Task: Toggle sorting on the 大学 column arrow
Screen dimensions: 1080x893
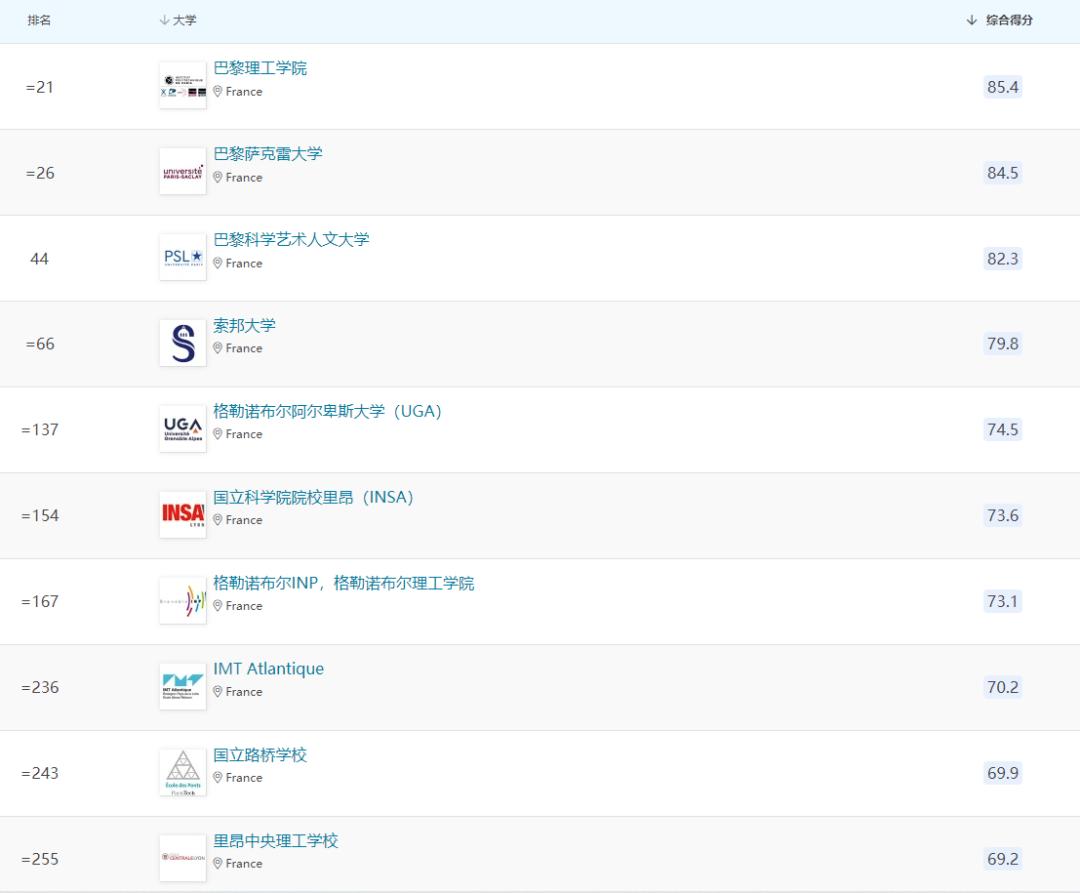Action: coord(162,19)
